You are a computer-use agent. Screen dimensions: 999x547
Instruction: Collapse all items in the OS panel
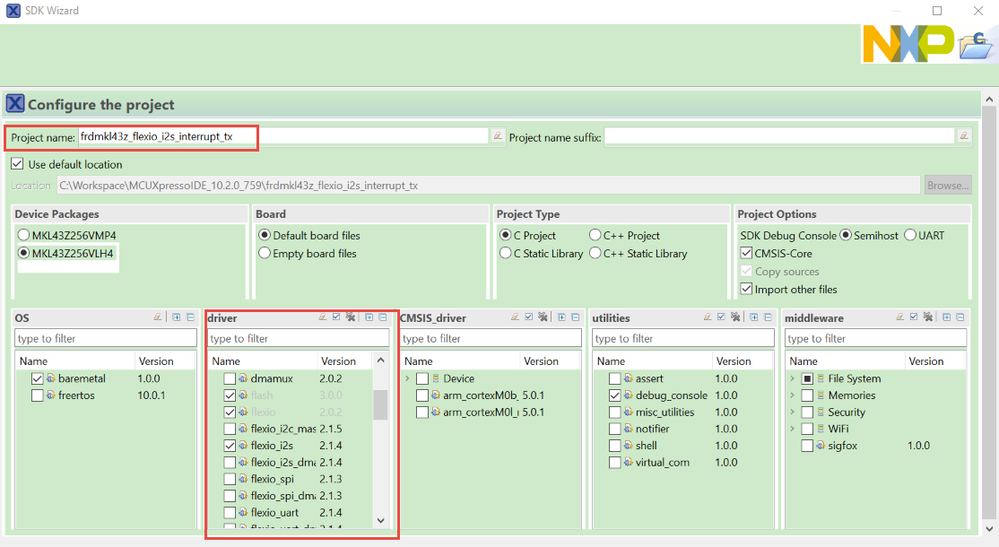(190, 316)
